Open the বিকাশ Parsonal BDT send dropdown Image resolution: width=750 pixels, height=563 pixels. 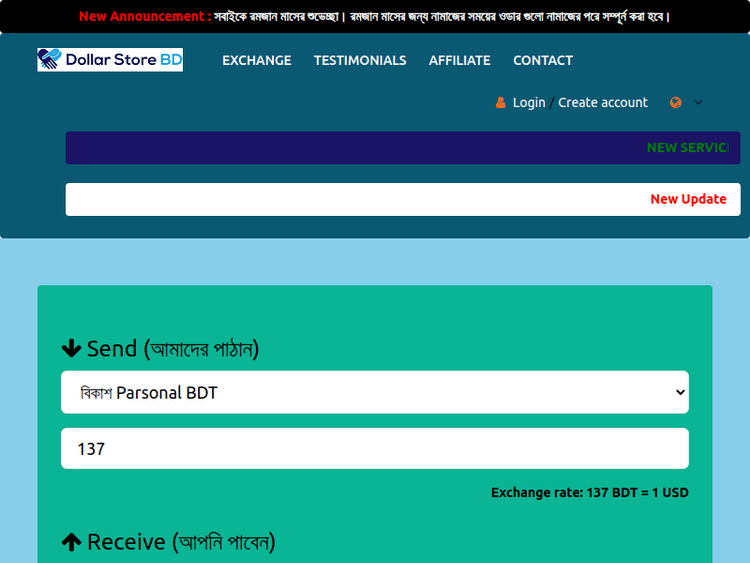click(375, 393)
